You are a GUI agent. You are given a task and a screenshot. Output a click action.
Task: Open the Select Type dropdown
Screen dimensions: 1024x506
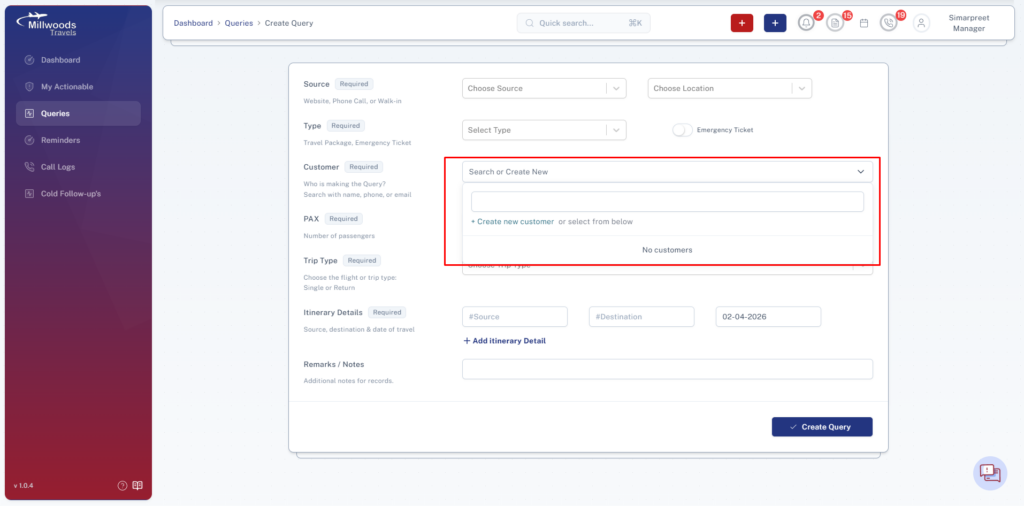(x=544, y=130)
